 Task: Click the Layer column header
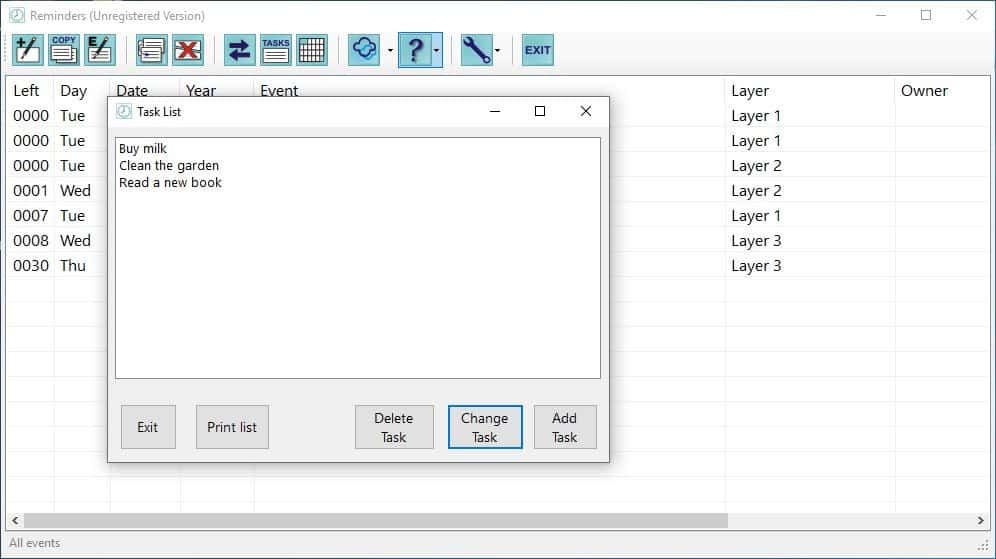pos(750,91)
